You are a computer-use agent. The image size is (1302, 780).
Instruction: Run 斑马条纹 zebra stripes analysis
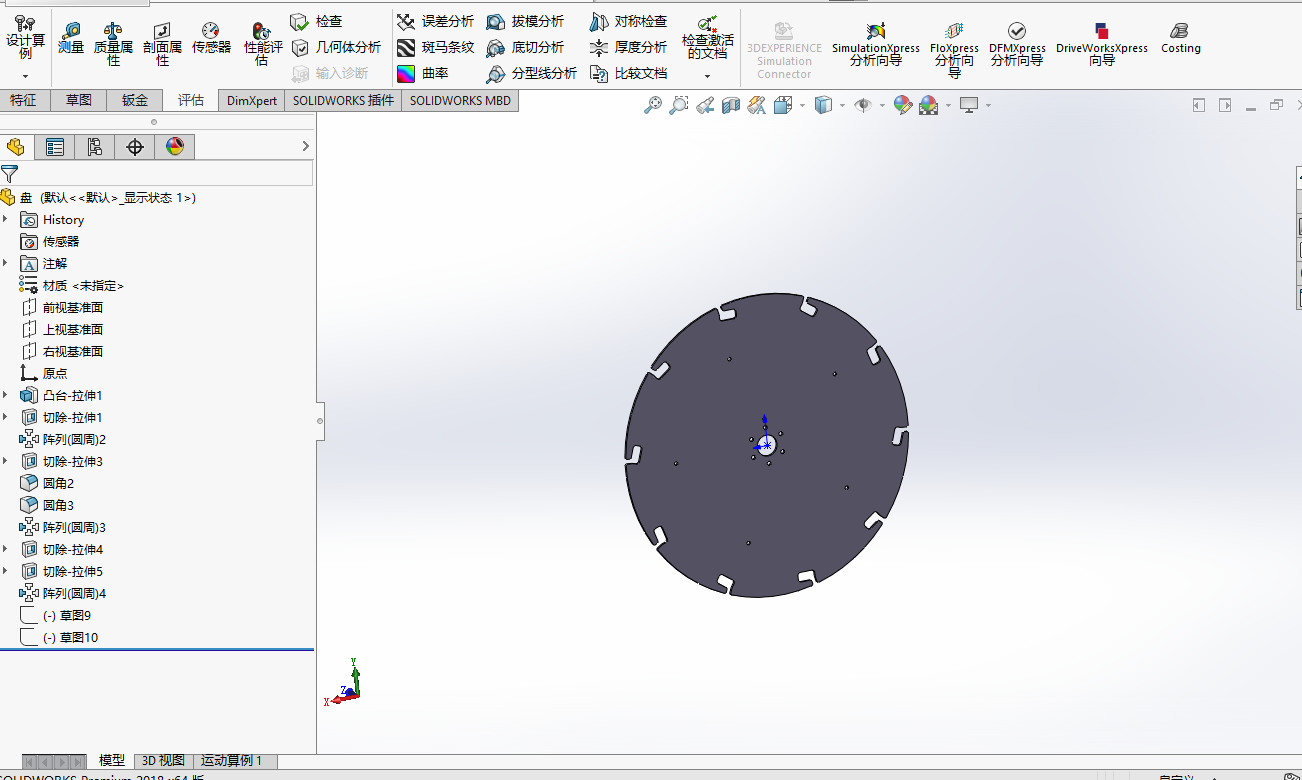coord(435,47)
